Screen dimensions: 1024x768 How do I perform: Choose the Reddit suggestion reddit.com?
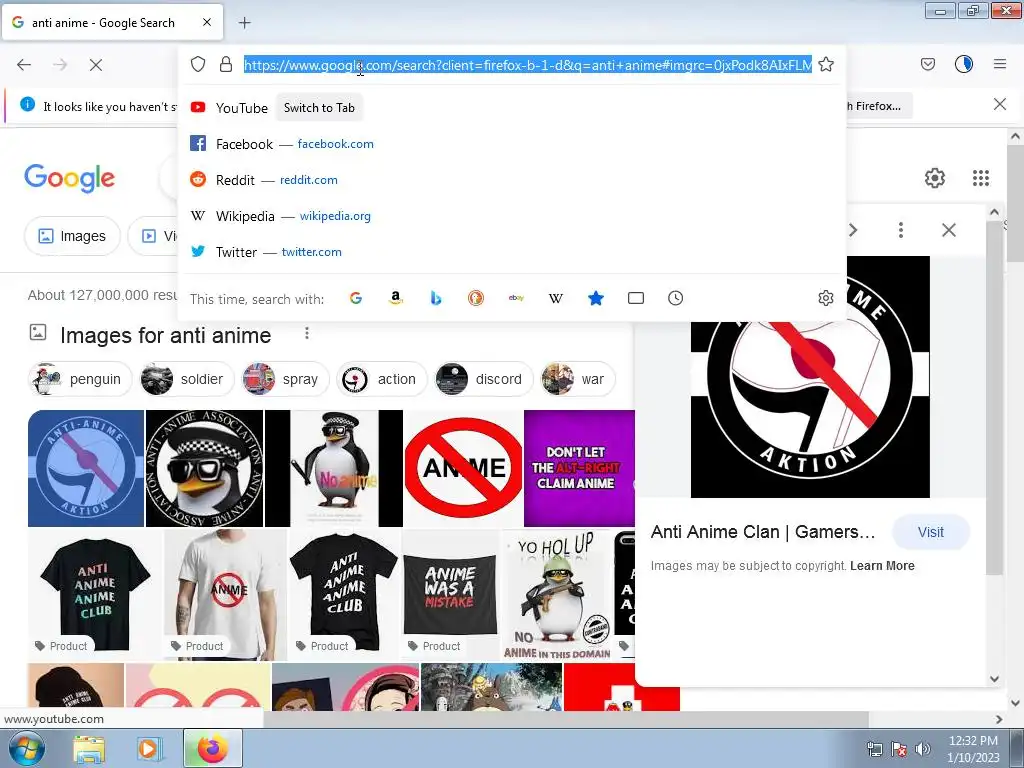(x=511, y=180)
